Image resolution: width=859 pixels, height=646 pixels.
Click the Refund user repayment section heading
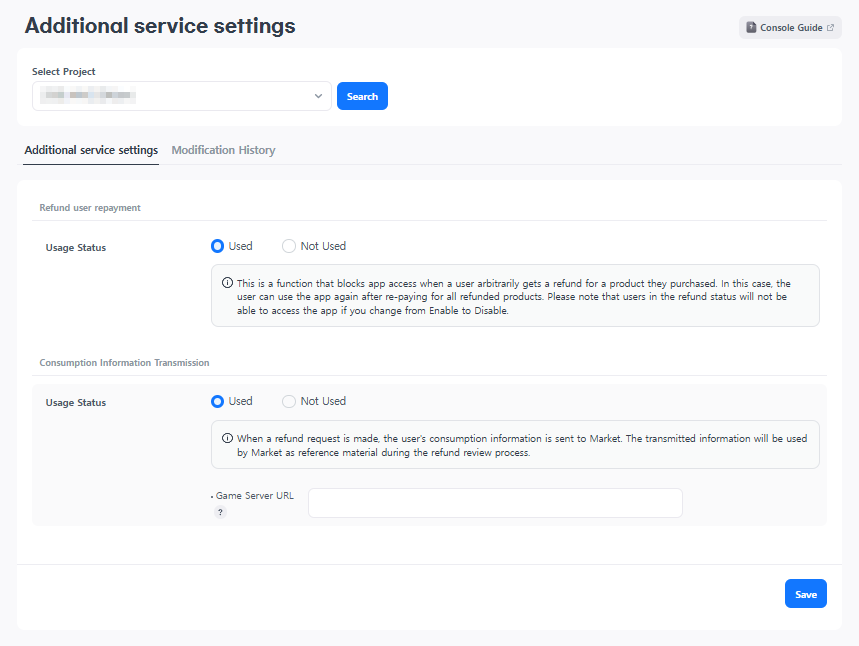pos(90,208)
